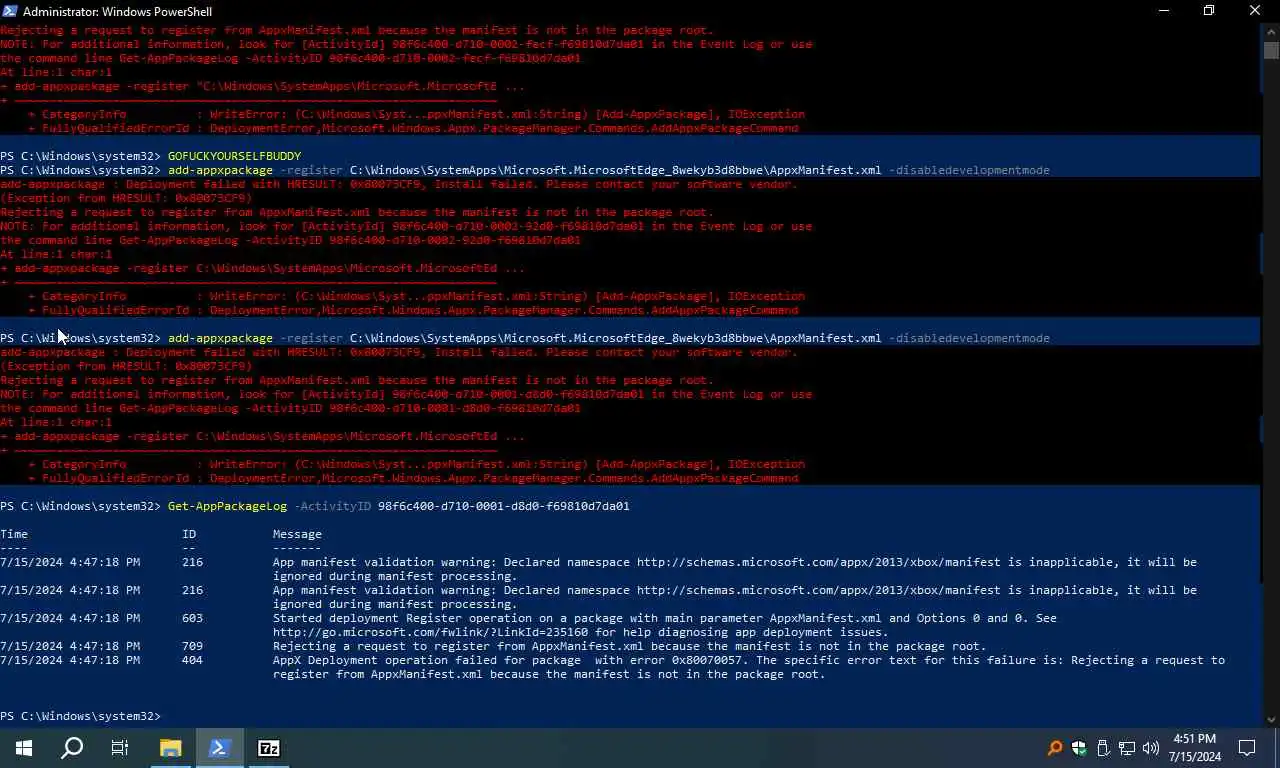This screenshot has width=1280, height=768.
Task: Click log ID 603 cell
Action: coord(192,618)
